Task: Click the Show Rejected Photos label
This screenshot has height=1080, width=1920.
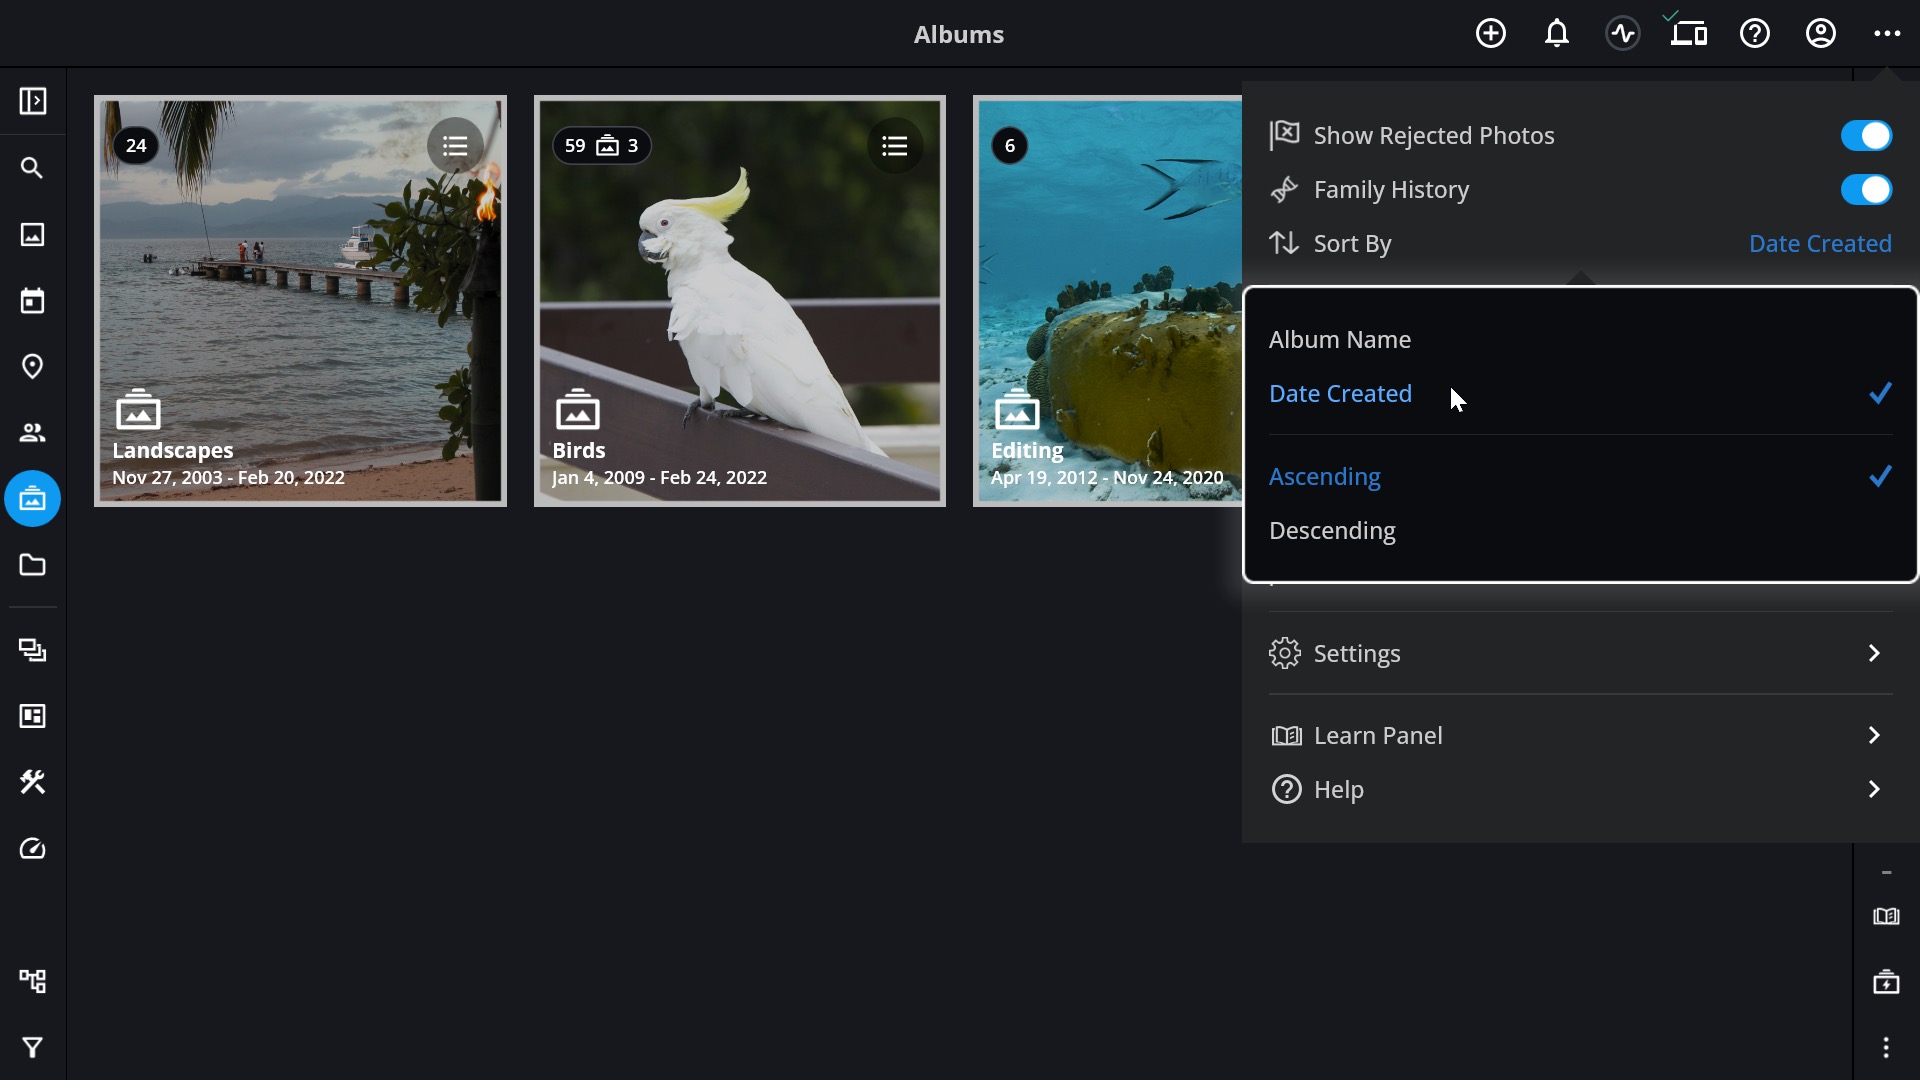Action: coord(1433,135)
